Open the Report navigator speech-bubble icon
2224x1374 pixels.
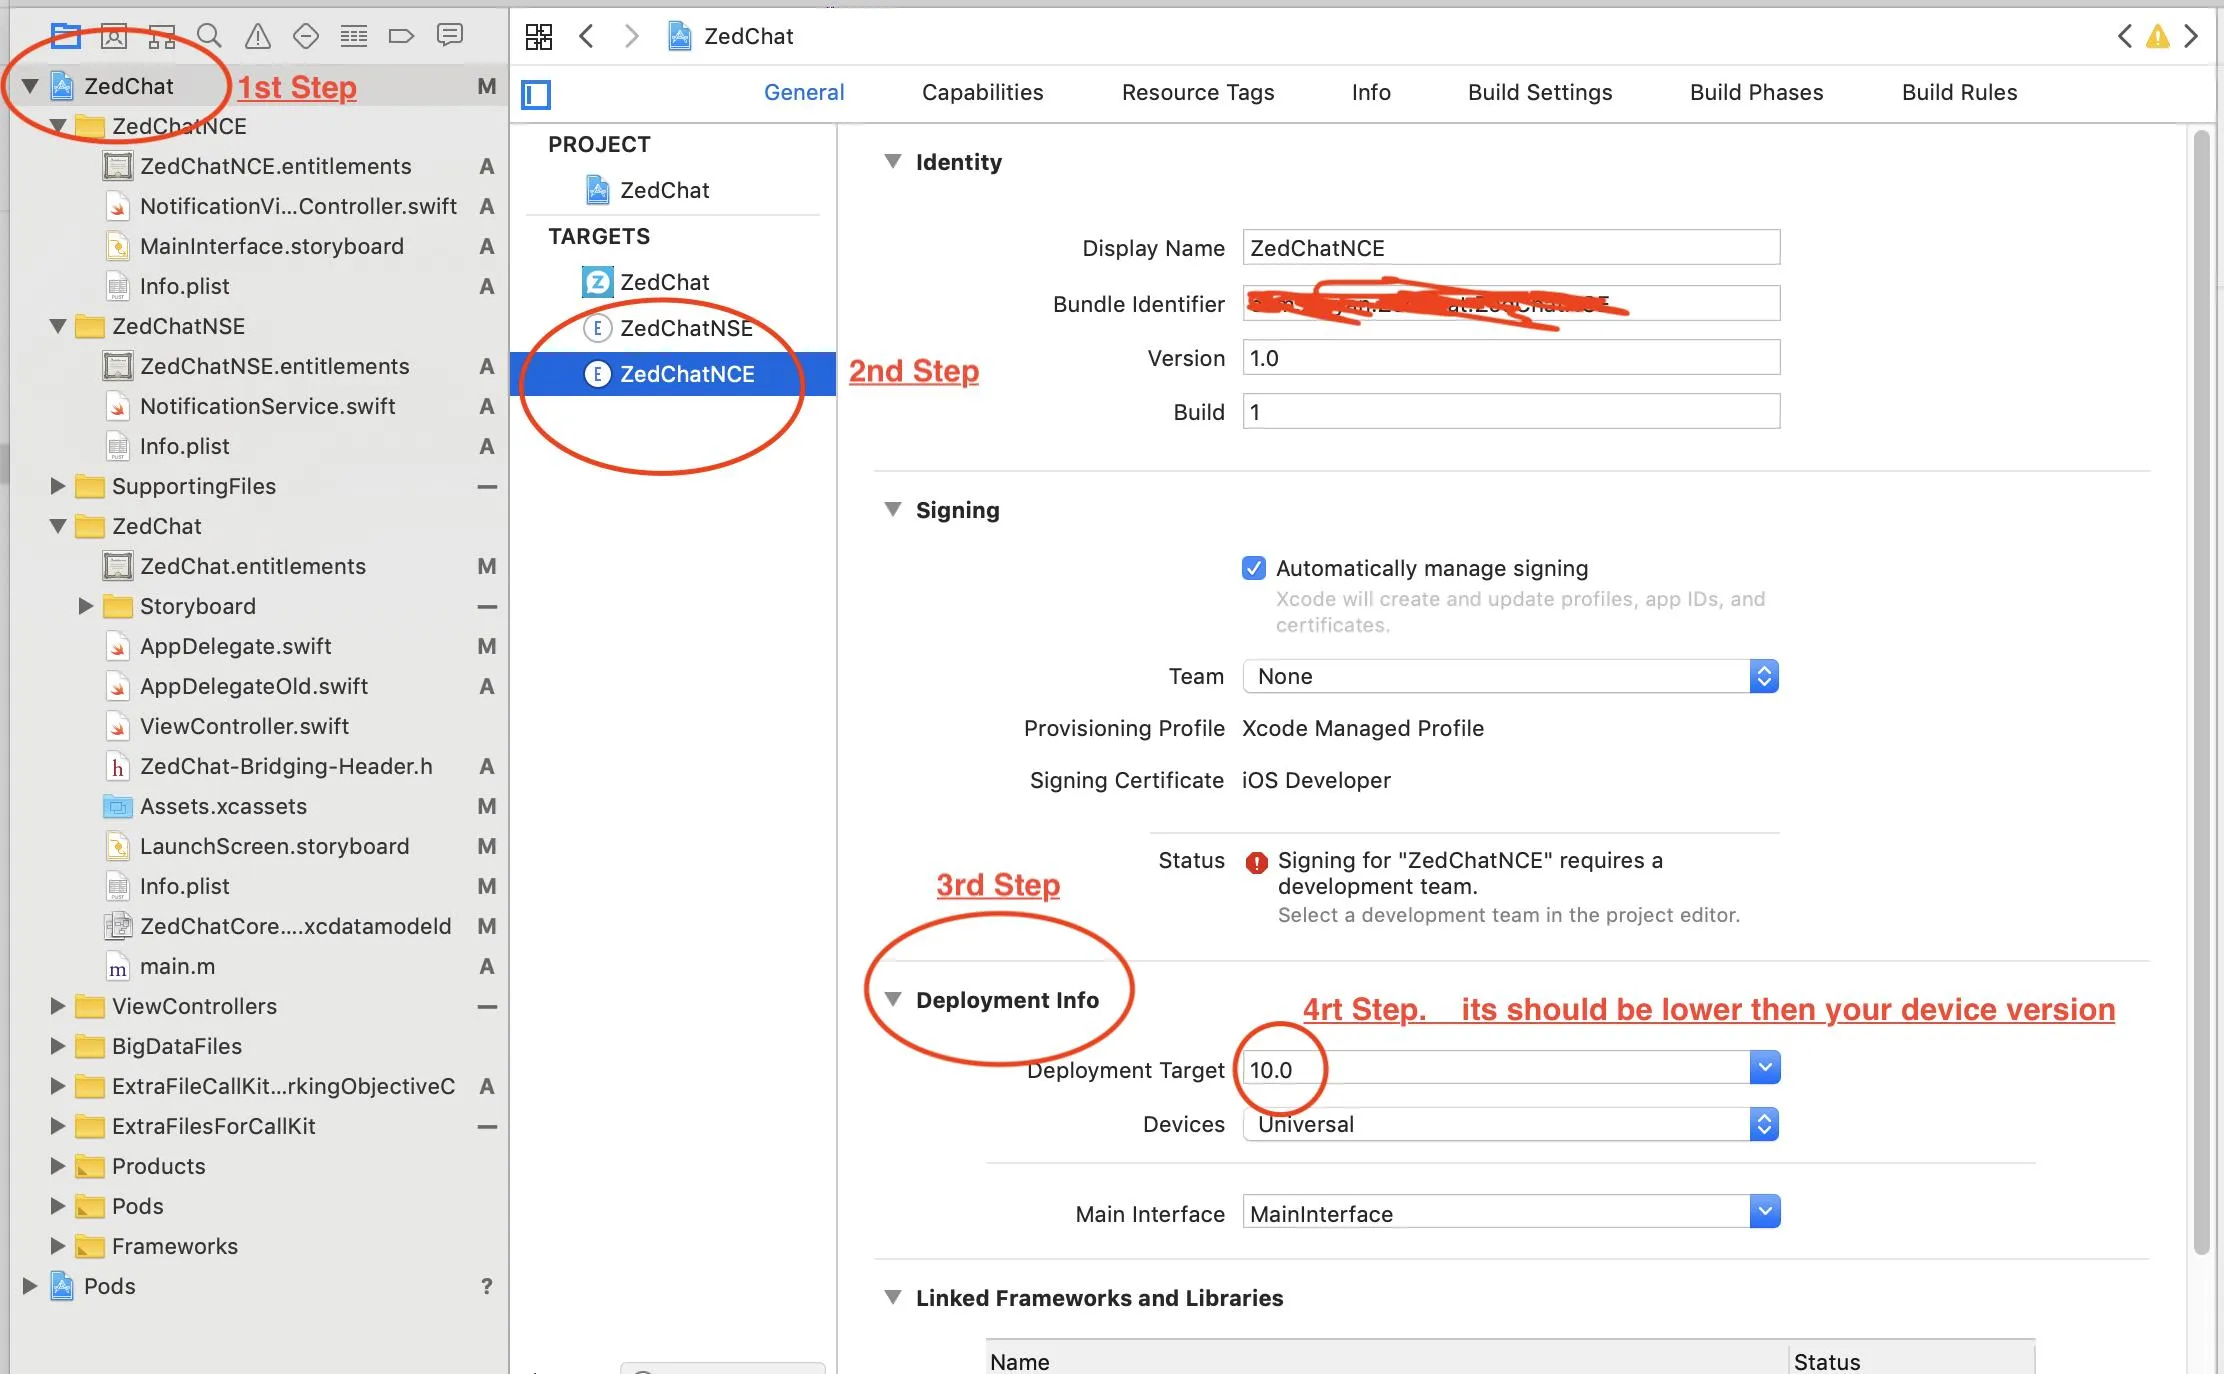(x=450, y=36)
